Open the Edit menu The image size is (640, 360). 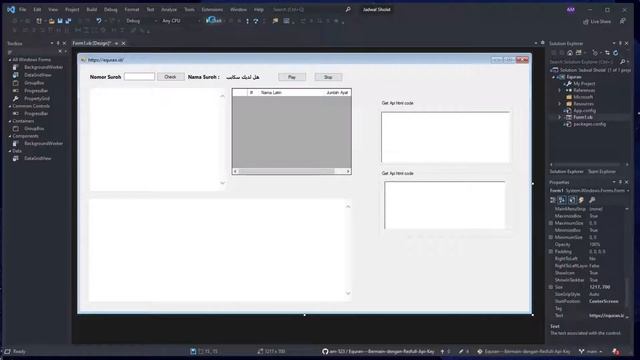(37, 9)
